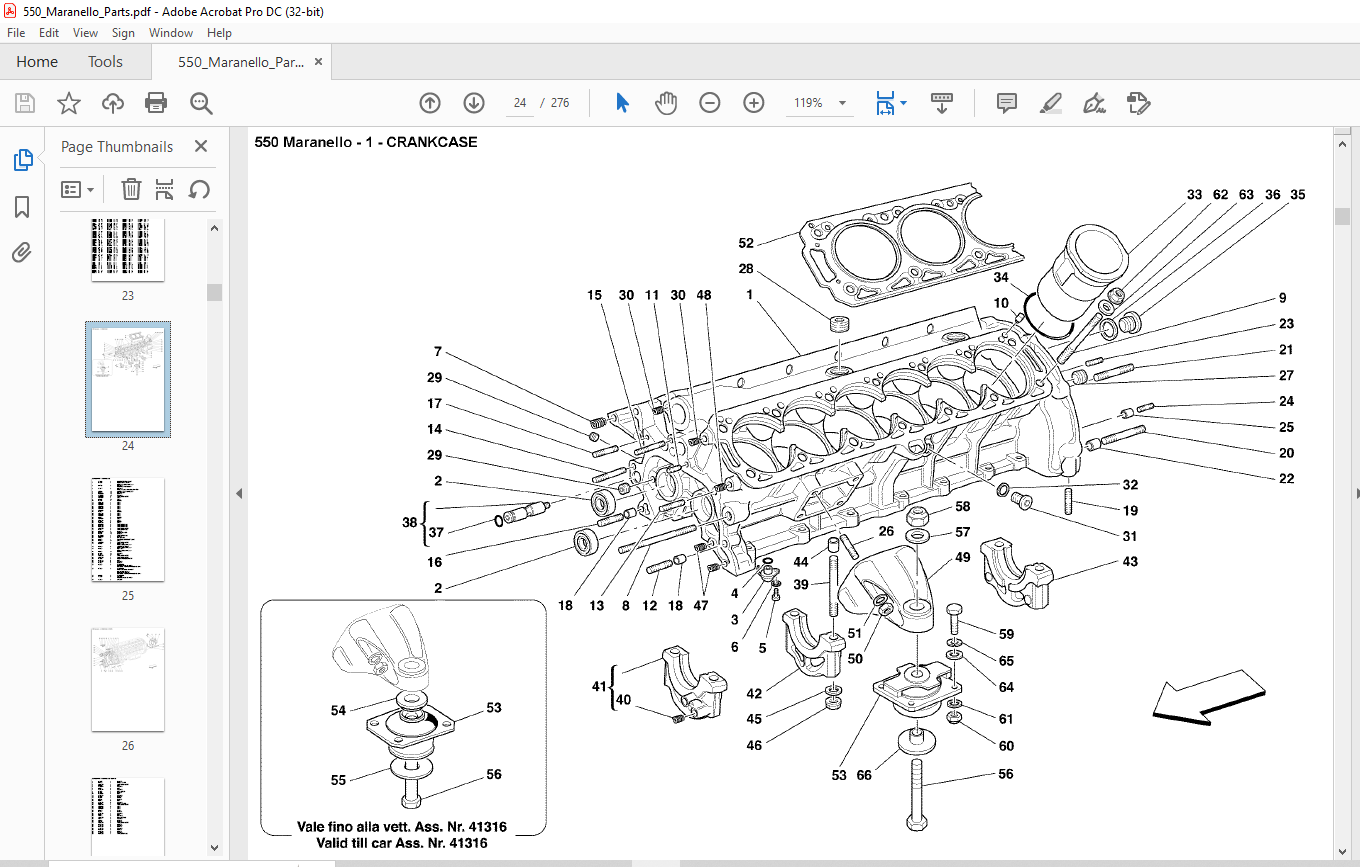Open the Sign menu

click(x=123, y=33)
